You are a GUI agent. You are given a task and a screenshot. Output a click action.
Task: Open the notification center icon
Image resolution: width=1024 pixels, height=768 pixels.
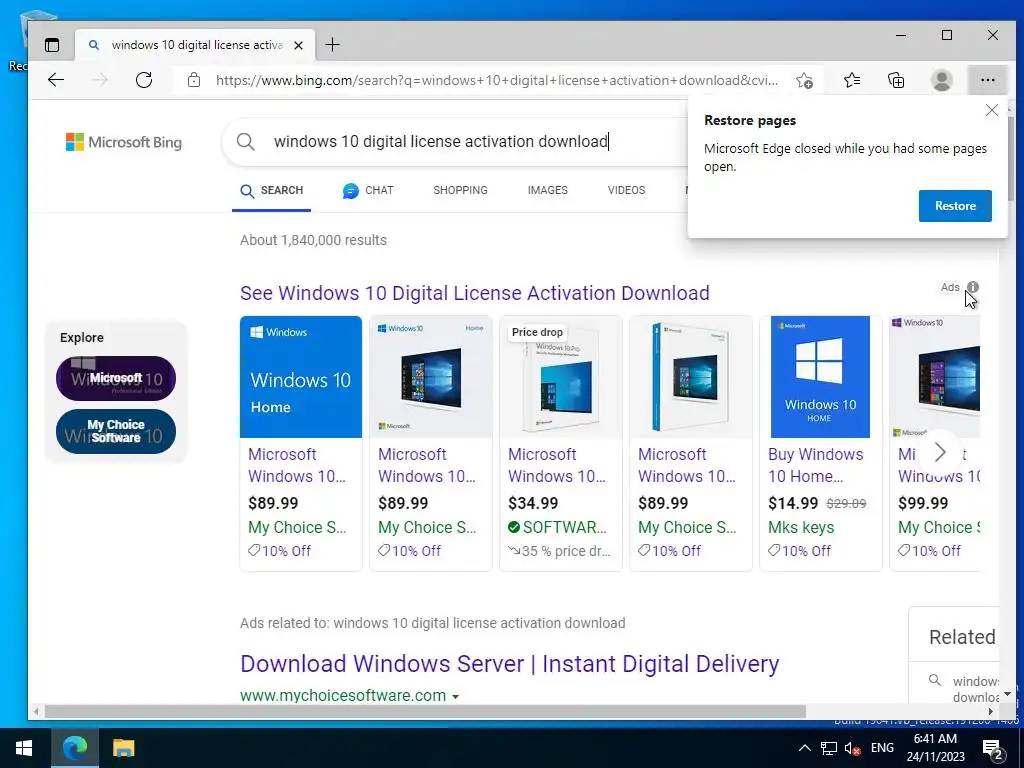coord(992,748)
